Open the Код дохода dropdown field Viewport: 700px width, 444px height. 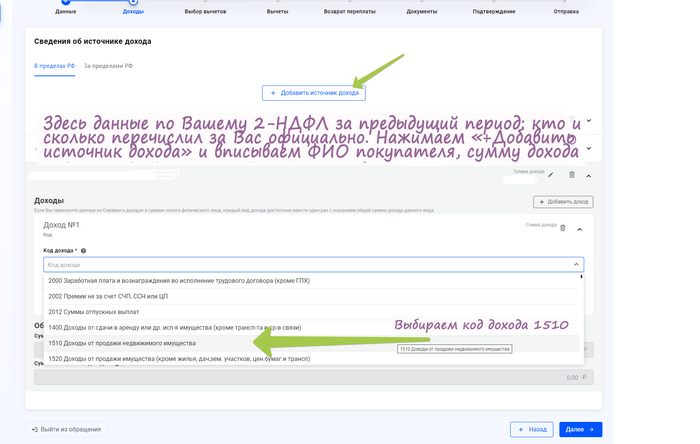(313, 265)
